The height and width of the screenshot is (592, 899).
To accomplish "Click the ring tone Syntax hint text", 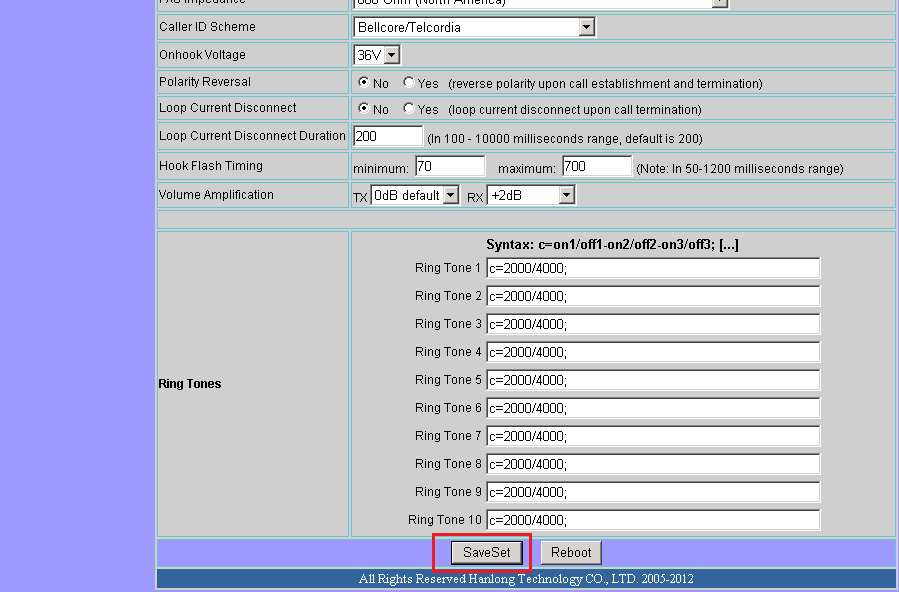I will pos(612,245).
